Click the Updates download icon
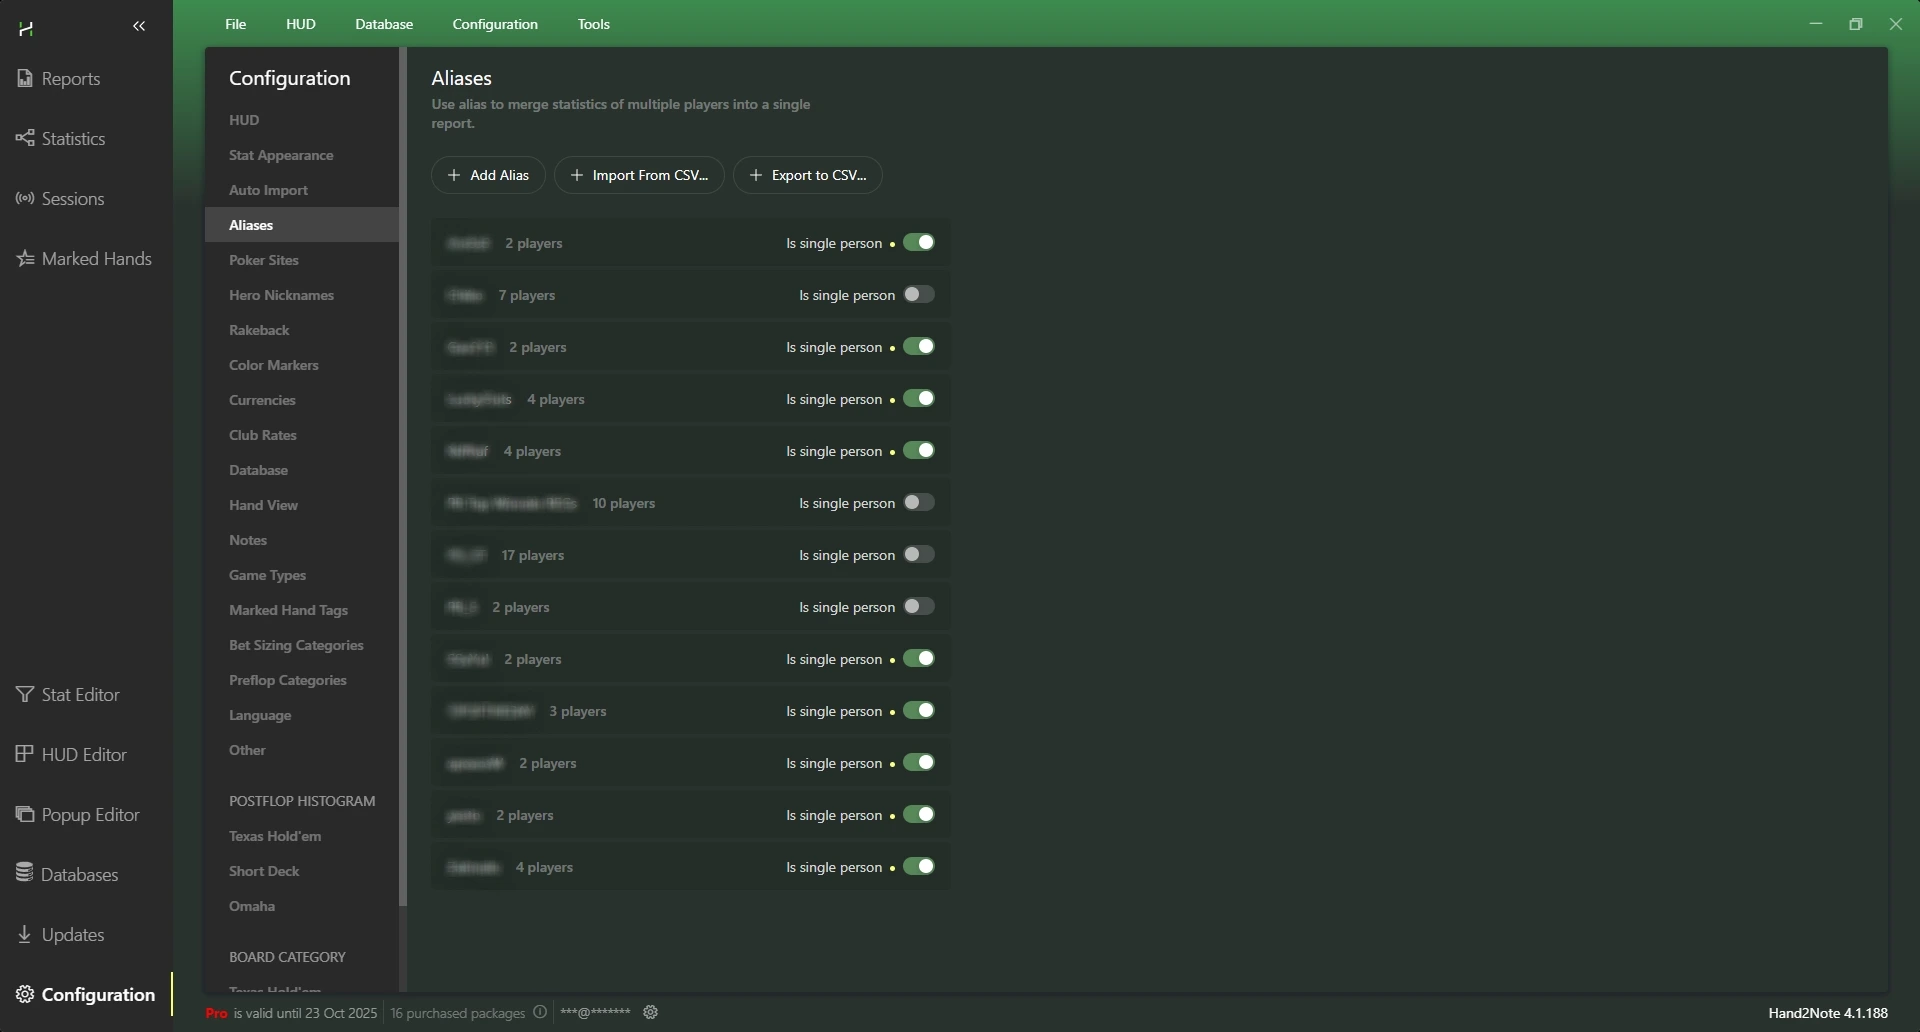The width and height of the screenshot is (1920, 1032). pyautogui.click(x=26, y=935)
